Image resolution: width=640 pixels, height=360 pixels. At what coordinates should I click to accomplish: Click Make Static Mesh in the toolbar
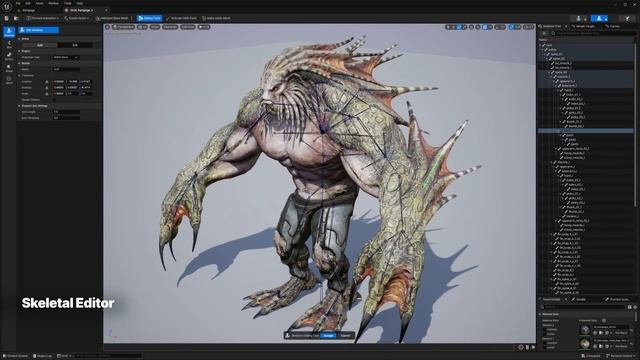pyautogui.click(x=216, y=18)
